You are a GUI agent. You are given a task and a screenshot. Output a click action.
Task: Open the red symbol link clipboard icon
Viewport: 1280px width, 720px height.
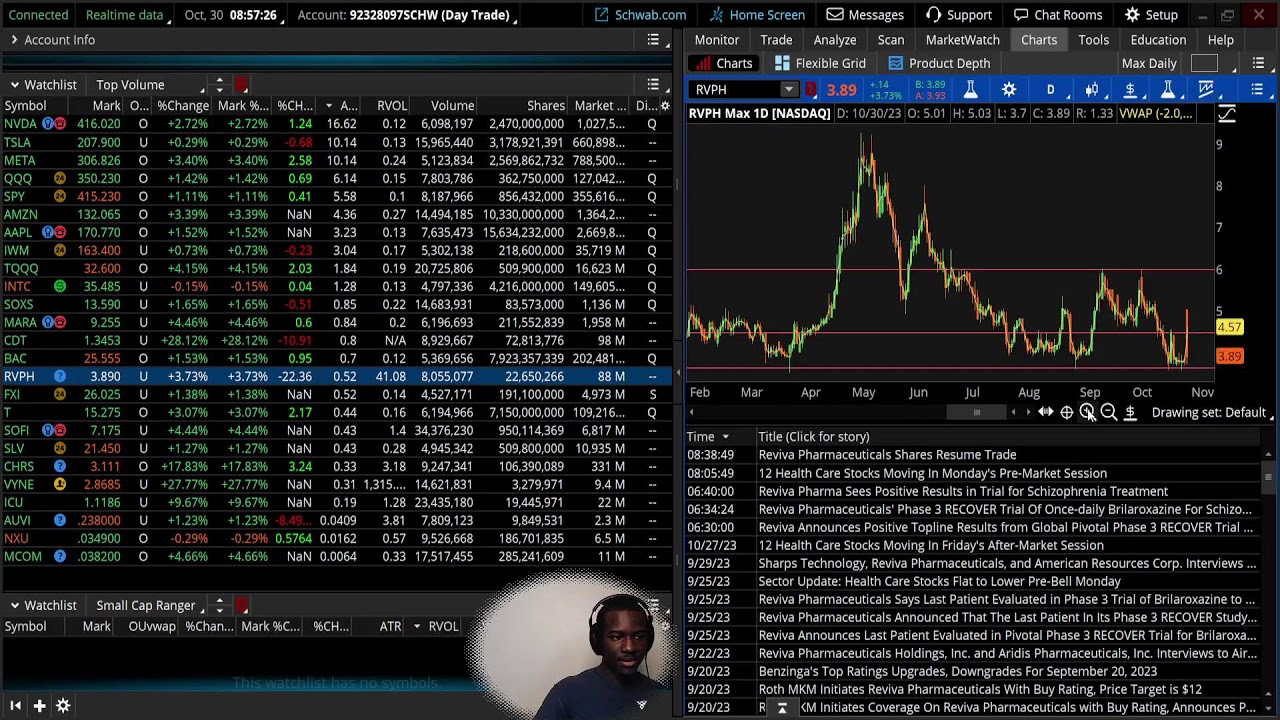[x=811, y=90]
